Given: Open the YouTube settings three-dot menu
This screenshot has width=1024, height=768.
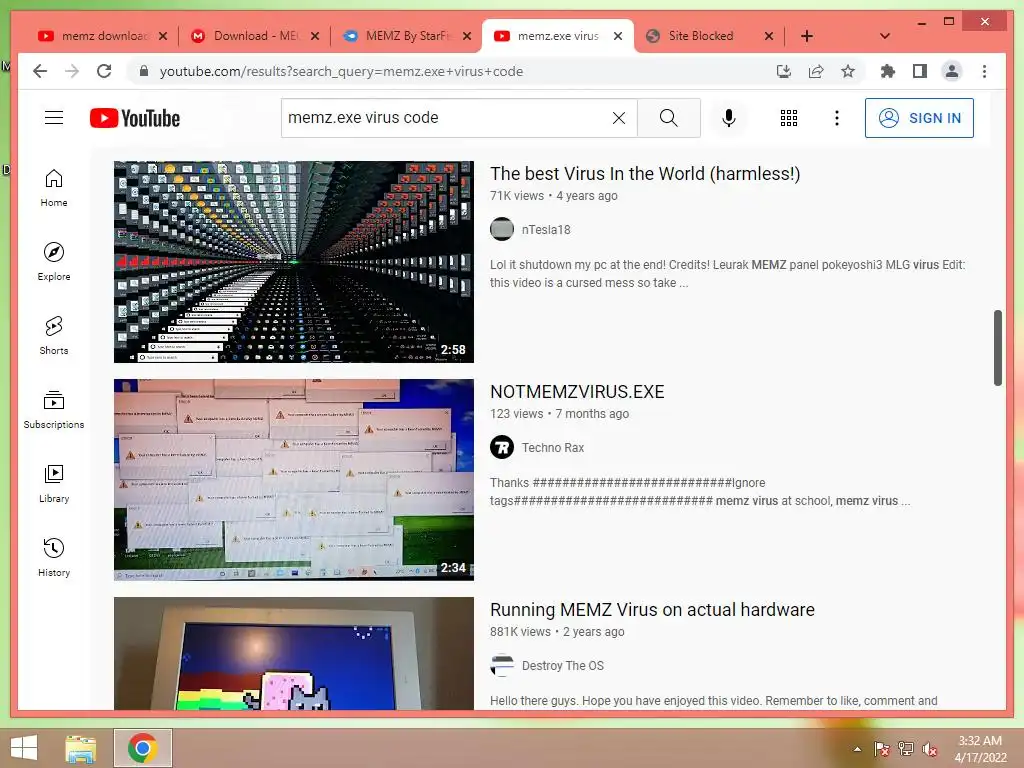Looking at the screenshot, I should [x=837, y=118].
